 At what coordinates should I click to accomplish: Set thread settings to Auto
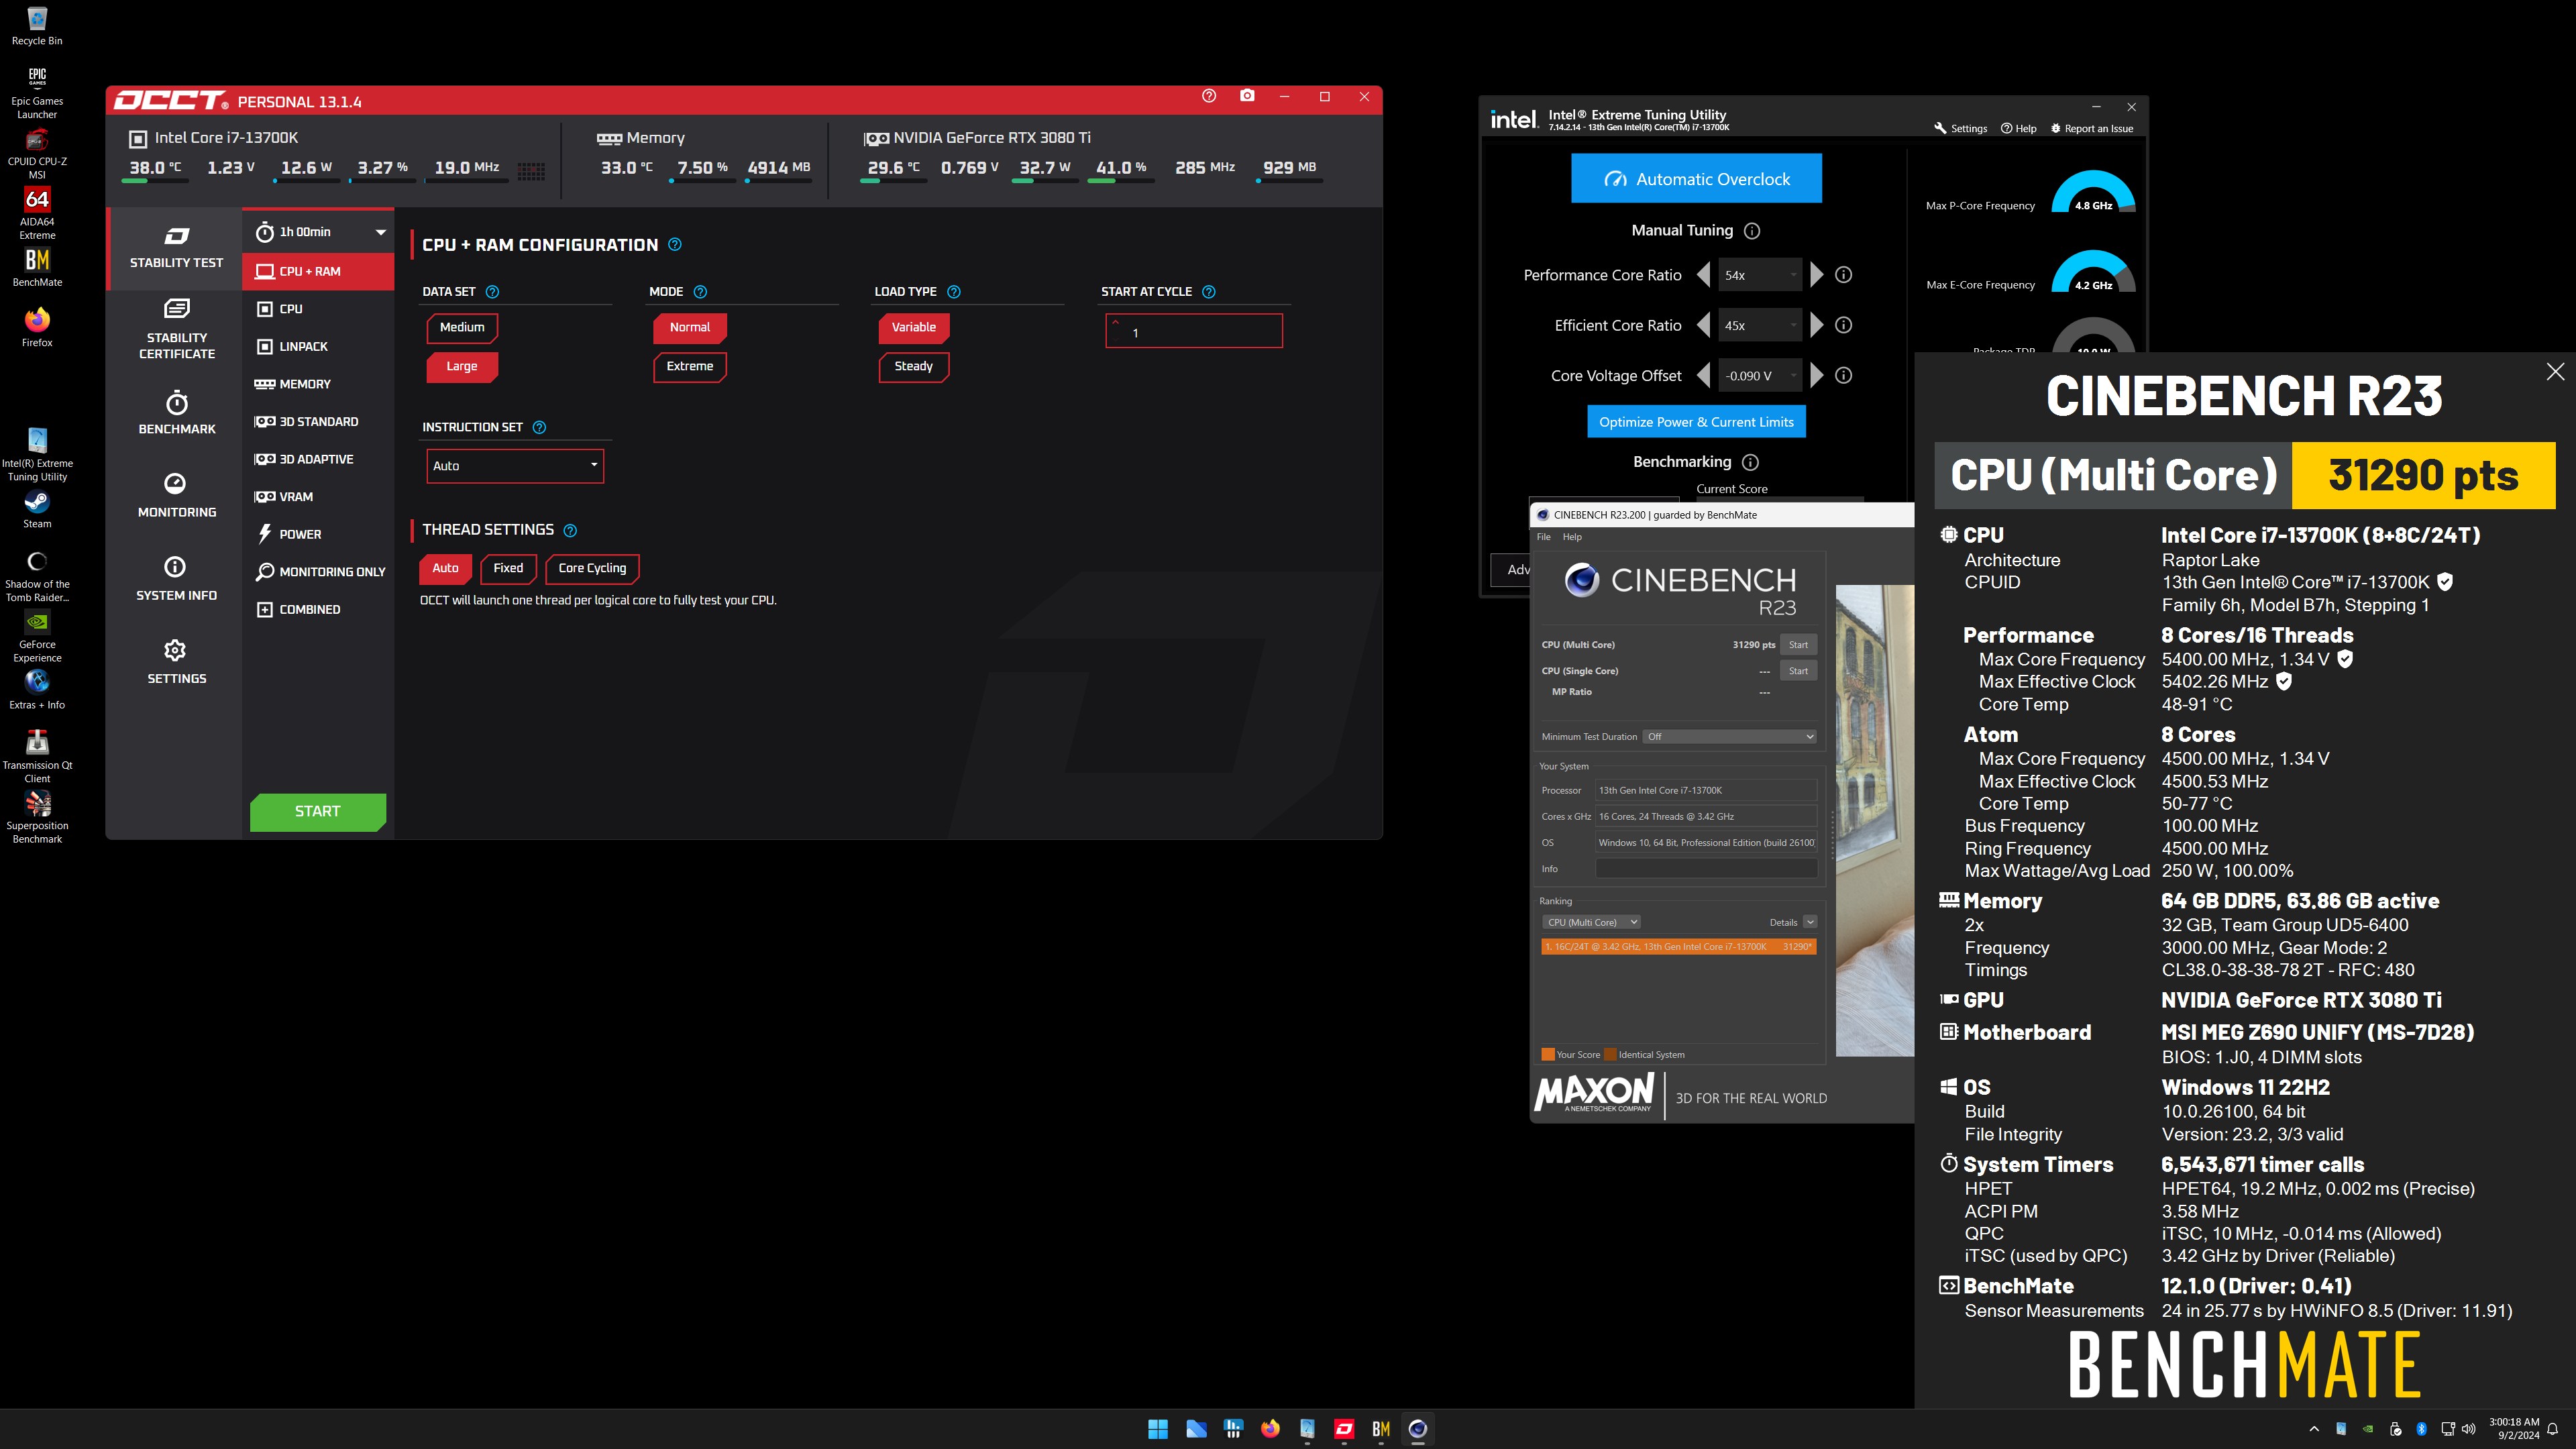tap(445, 568)
